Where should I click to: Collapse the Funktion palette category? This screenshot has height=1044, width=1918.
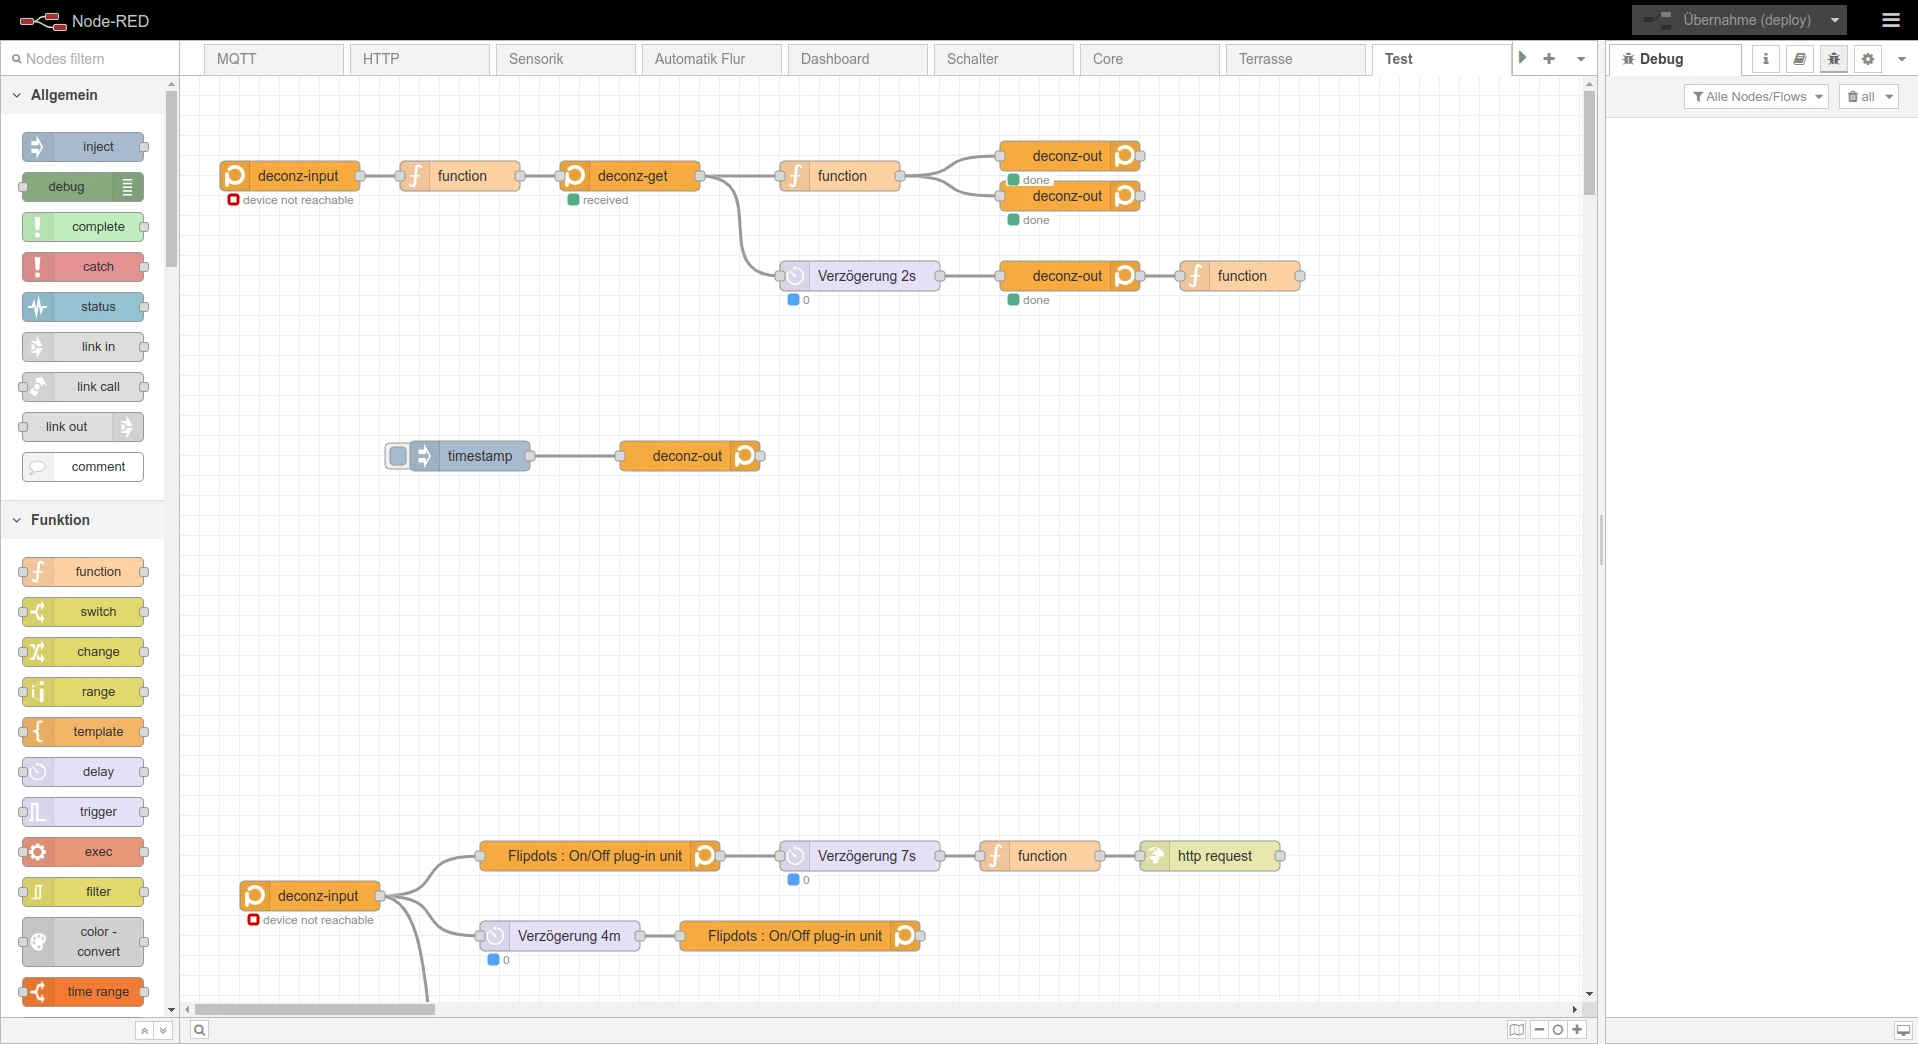pyautogui.click(x=83, y=520)
